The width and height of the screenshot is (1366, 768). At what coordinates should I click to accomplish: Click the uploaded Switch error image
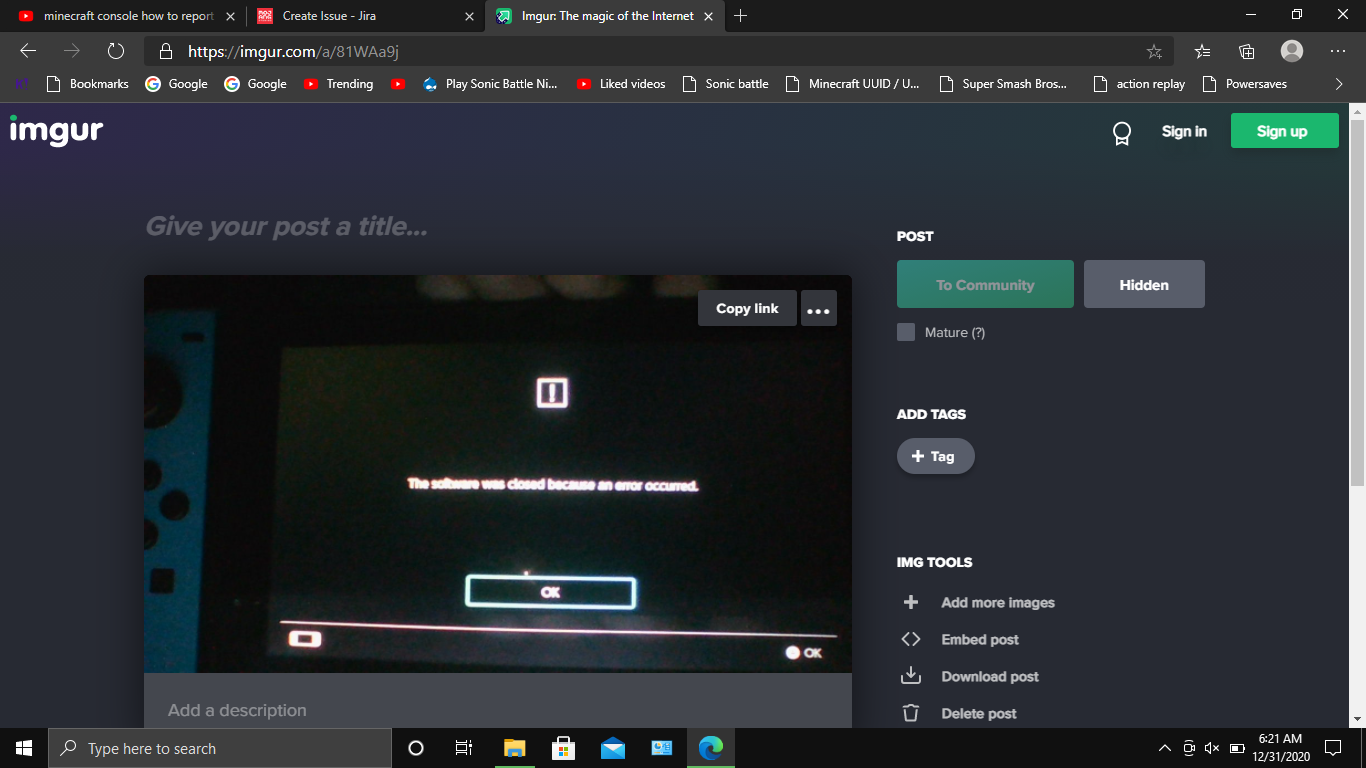498,474
